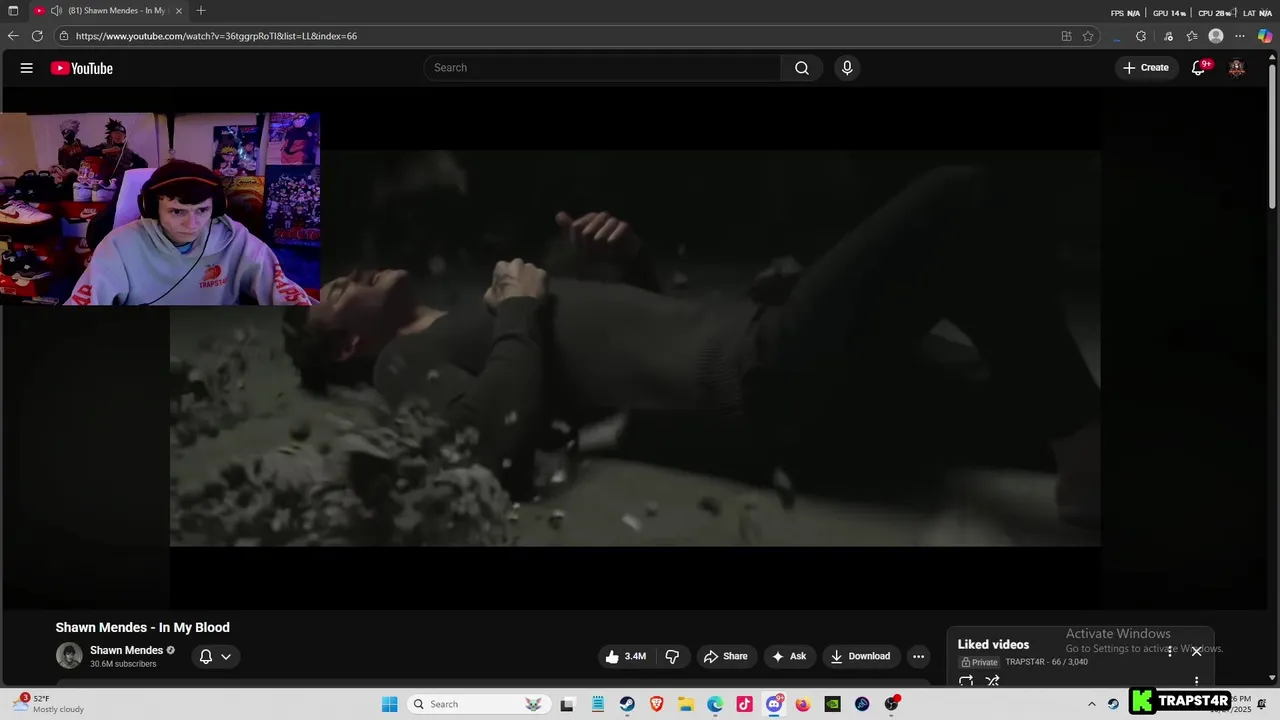Click the Create button

[1146, 68]
